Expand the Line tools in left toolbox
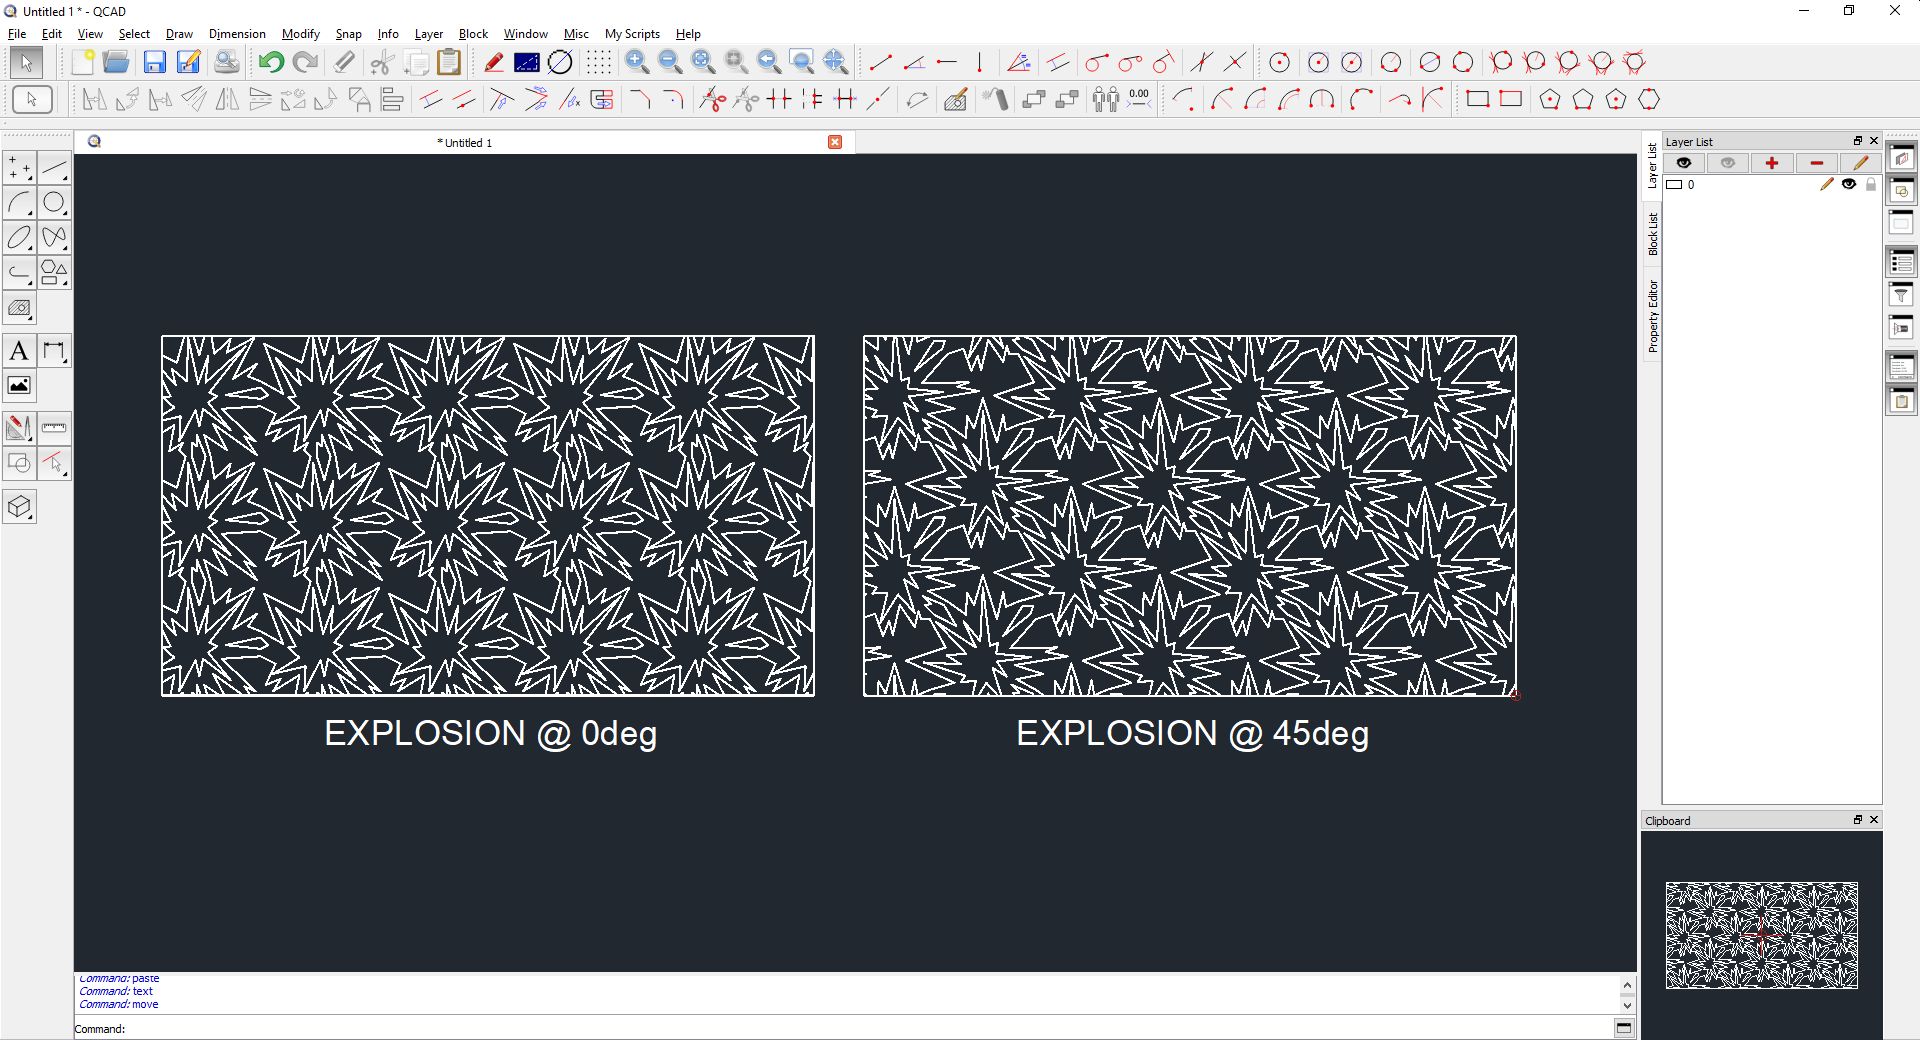 tap(54, 167)
